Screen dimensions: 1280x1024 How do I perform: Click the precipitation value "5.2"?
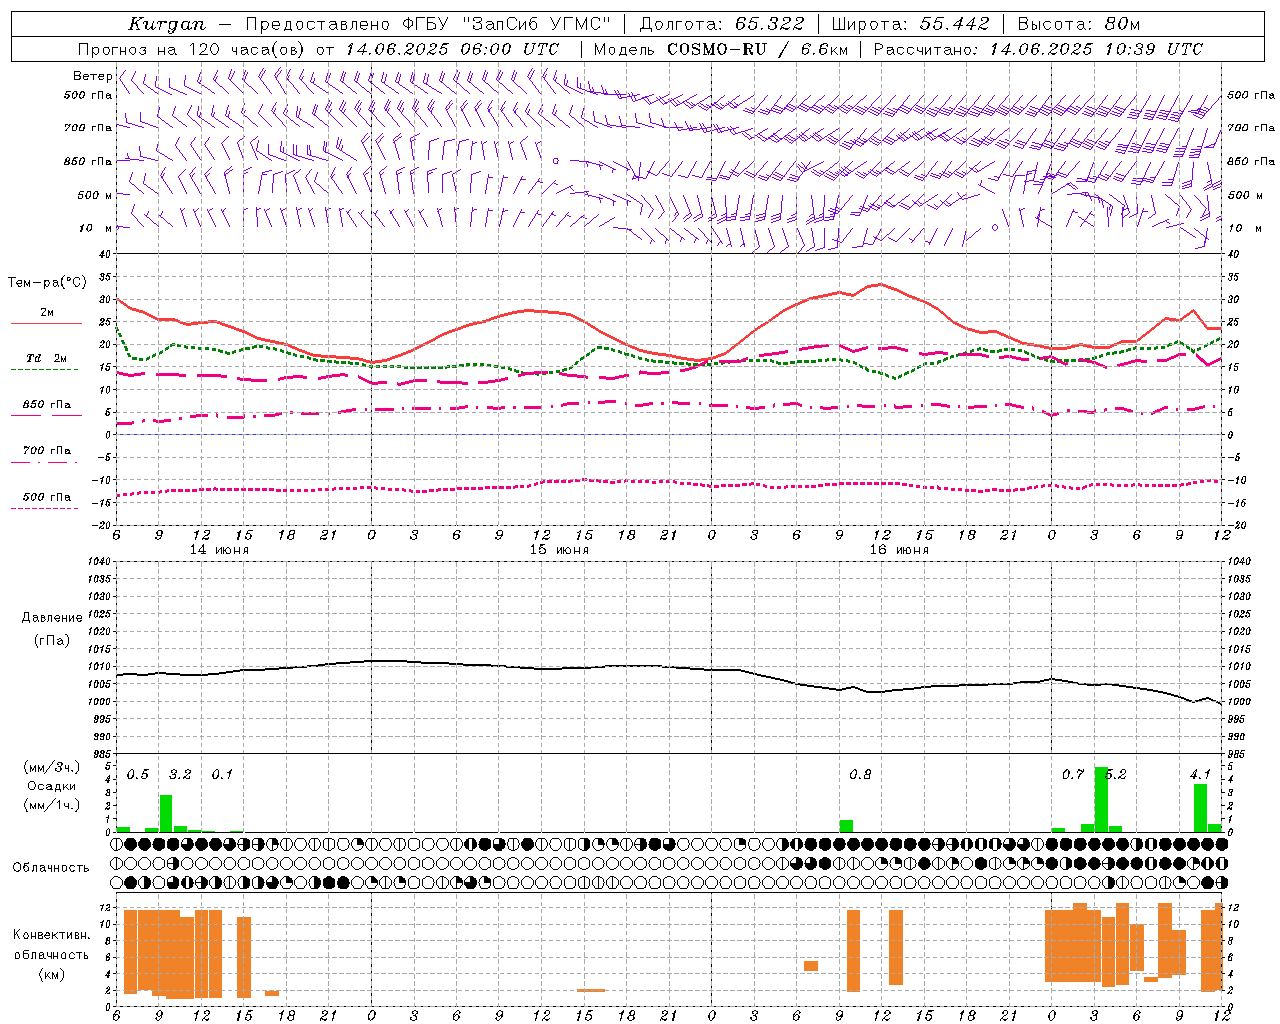pos(1116,775)
